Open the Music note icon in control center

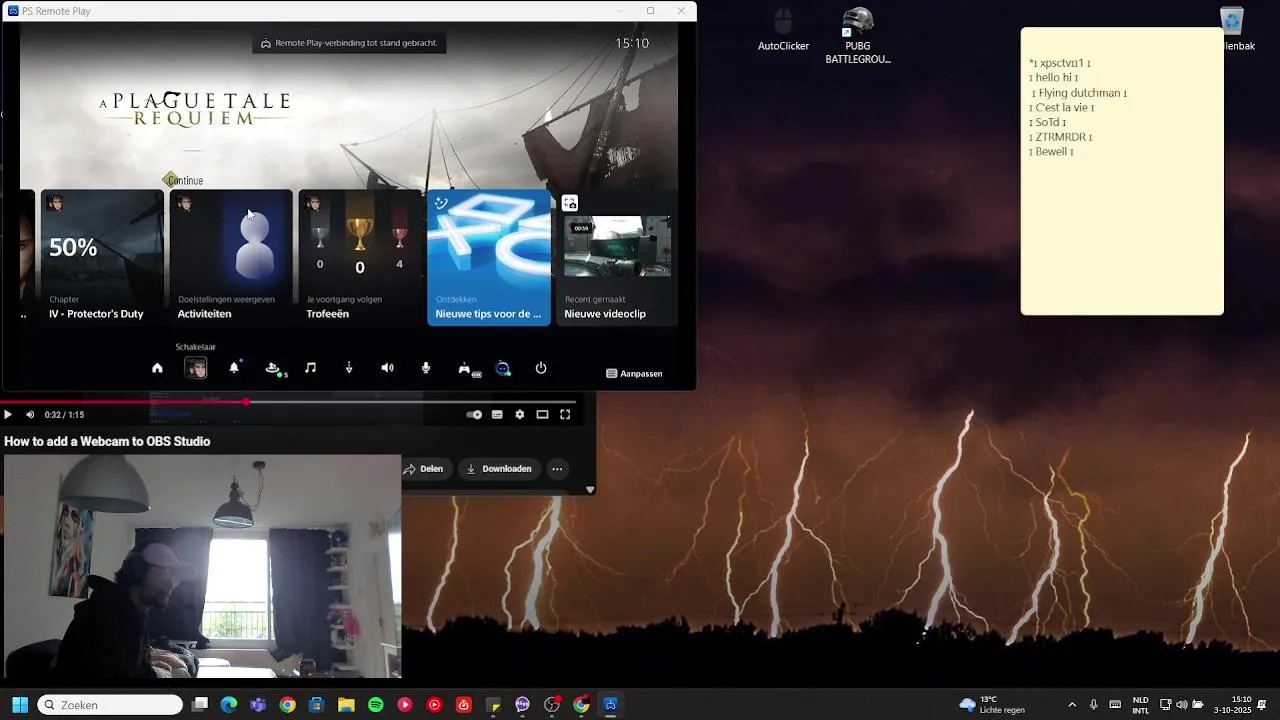pyautogui.click(x=310, y=368)
